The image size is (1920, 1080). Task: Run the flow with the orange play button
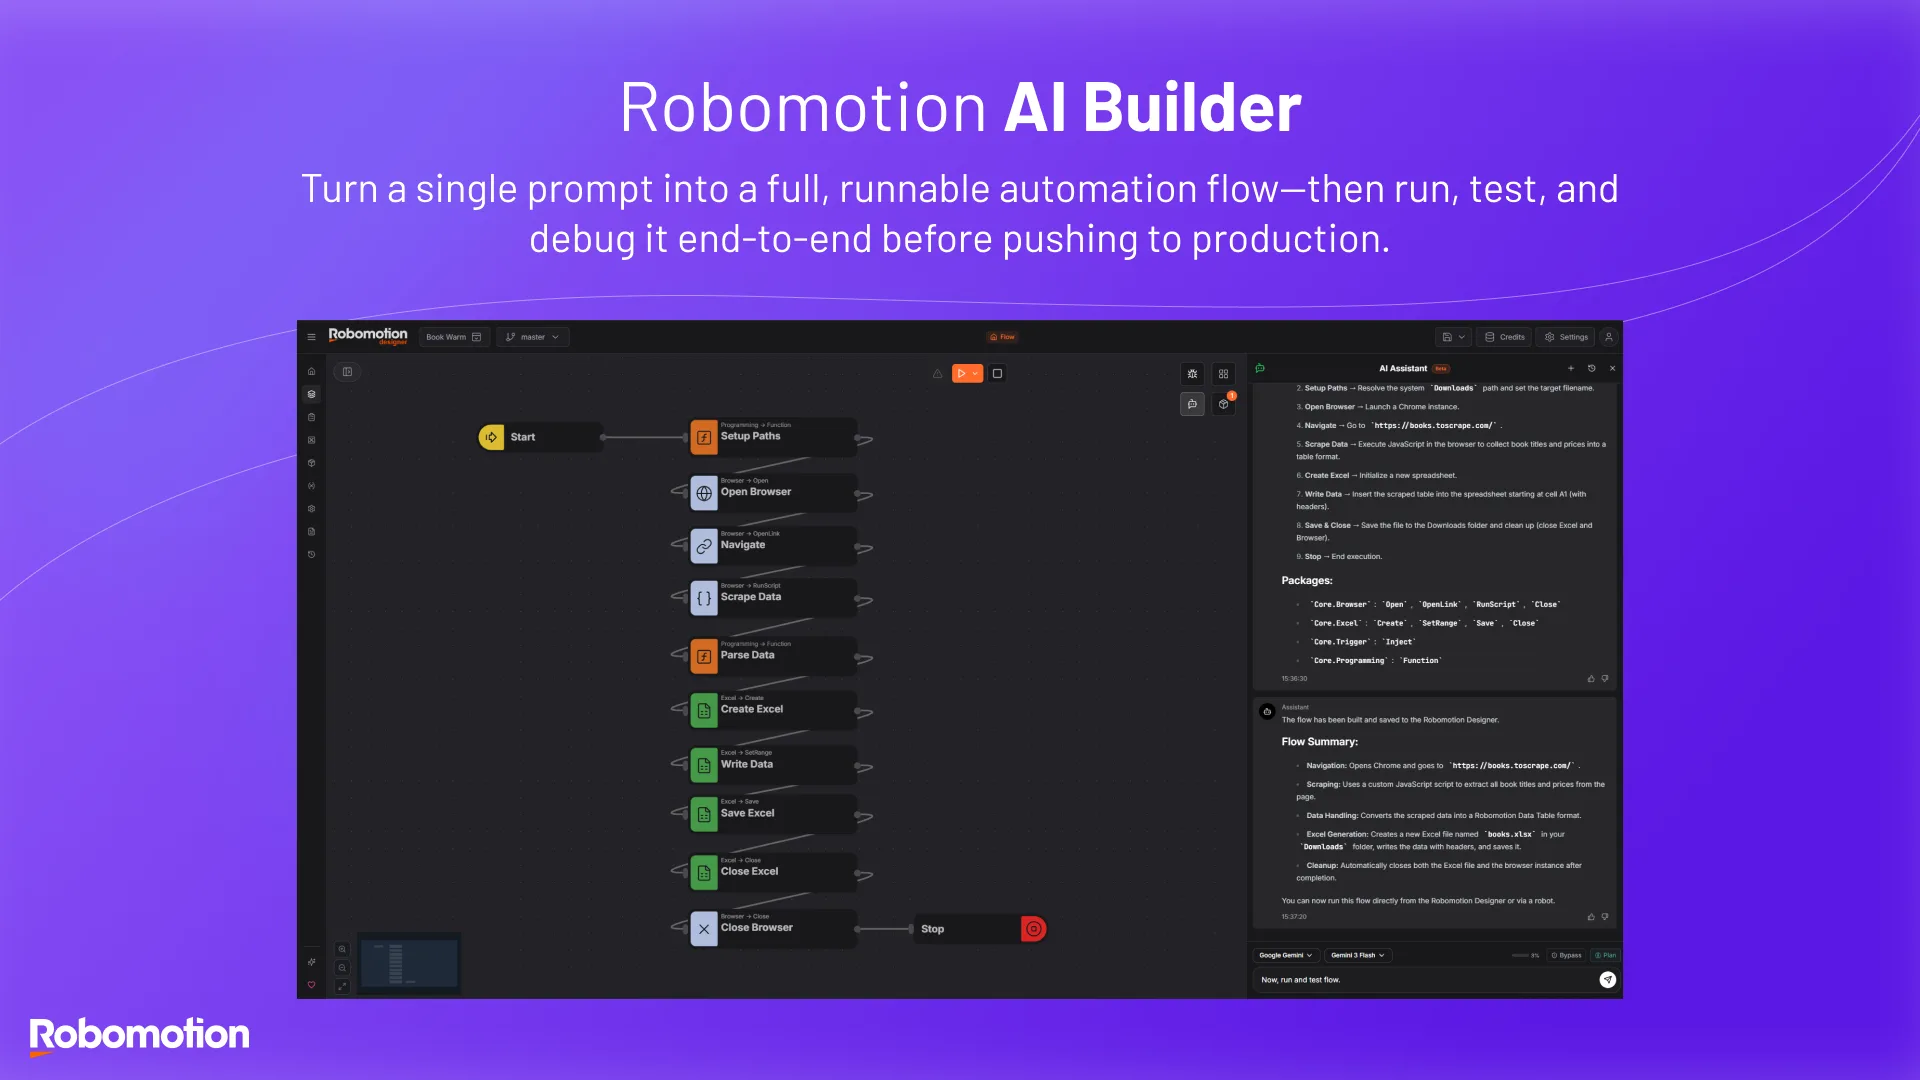pos(961,374)
